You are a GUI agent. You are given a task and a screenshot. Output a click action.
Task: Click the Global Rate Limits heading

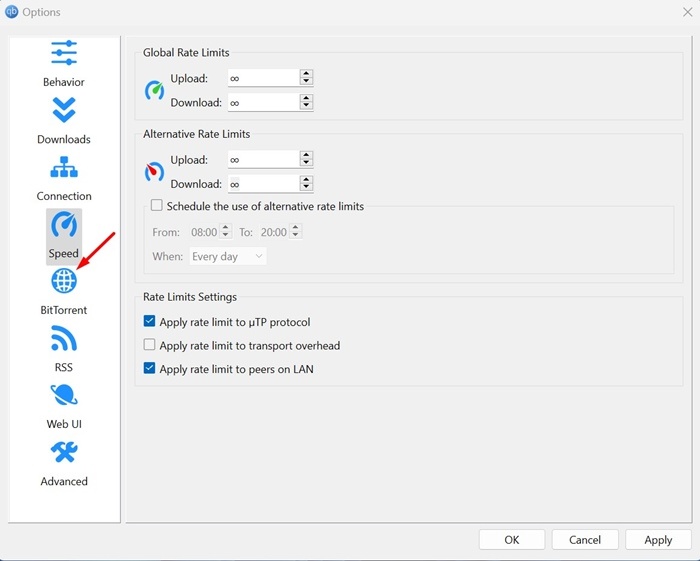(186, 53)
